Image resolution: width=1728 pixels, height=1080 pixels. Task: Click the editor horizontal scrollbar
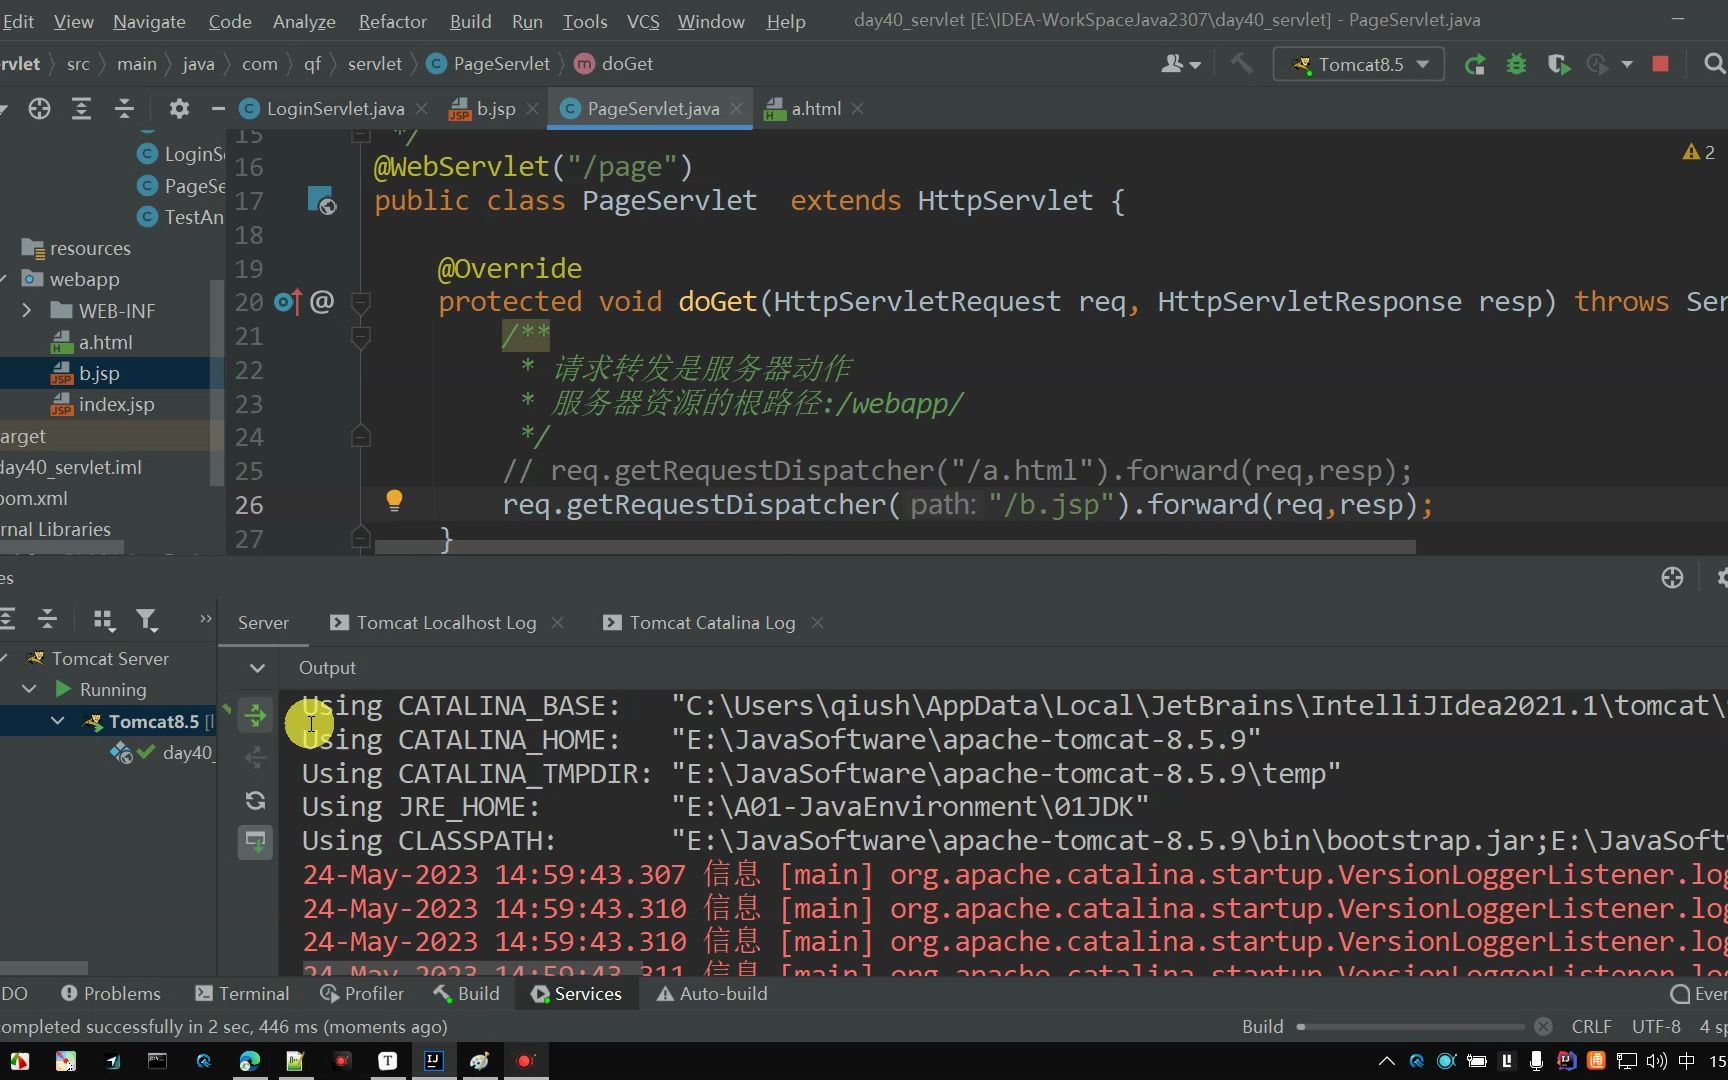(x=895, y=547)
